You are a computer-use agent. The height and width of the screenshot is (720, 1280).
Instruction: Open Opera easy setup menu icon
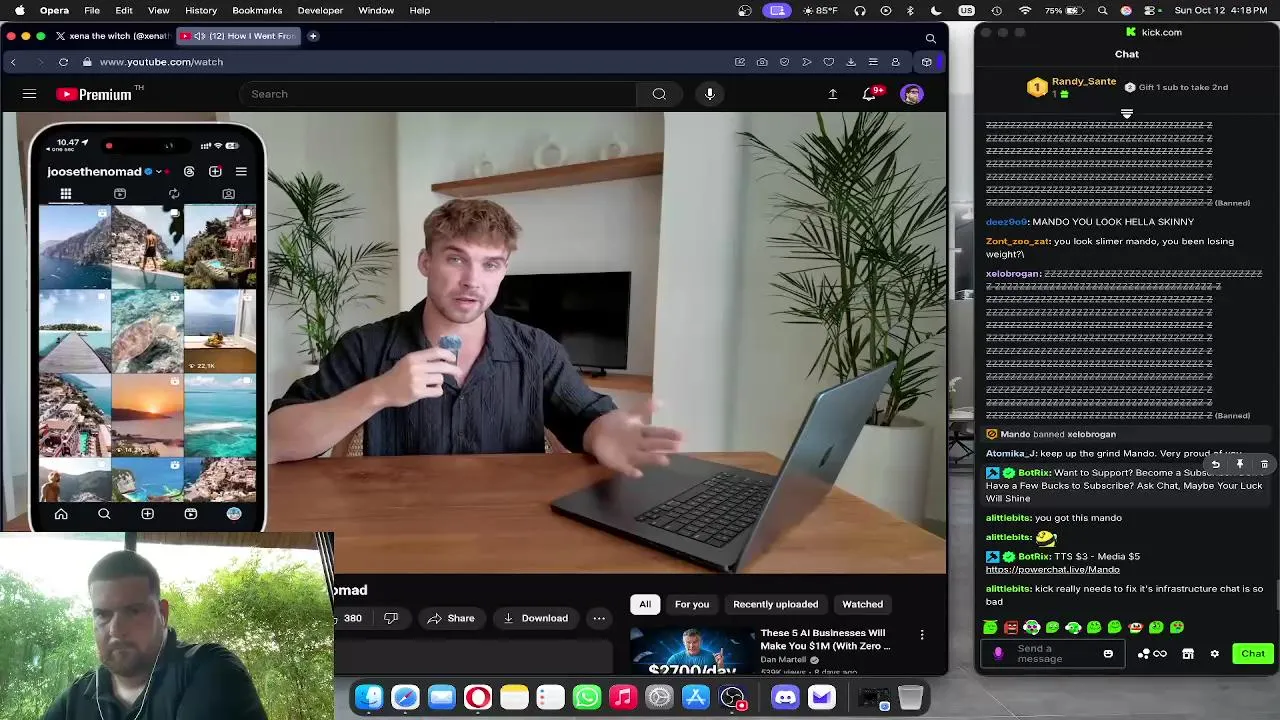873,62
